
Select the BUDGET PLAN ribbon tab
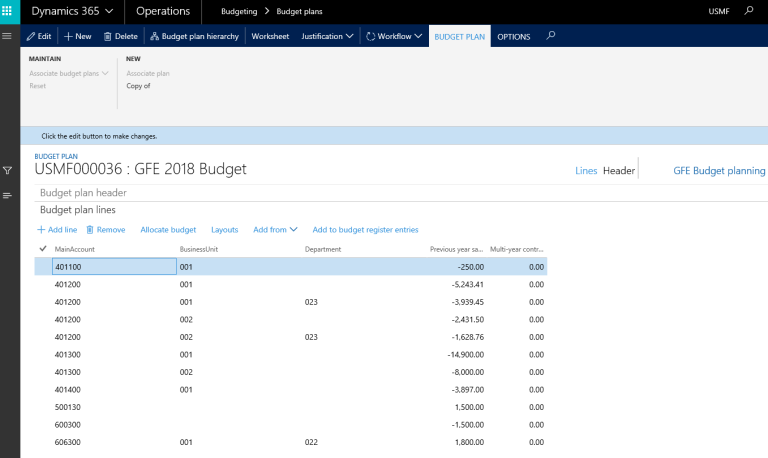point(459,36)
